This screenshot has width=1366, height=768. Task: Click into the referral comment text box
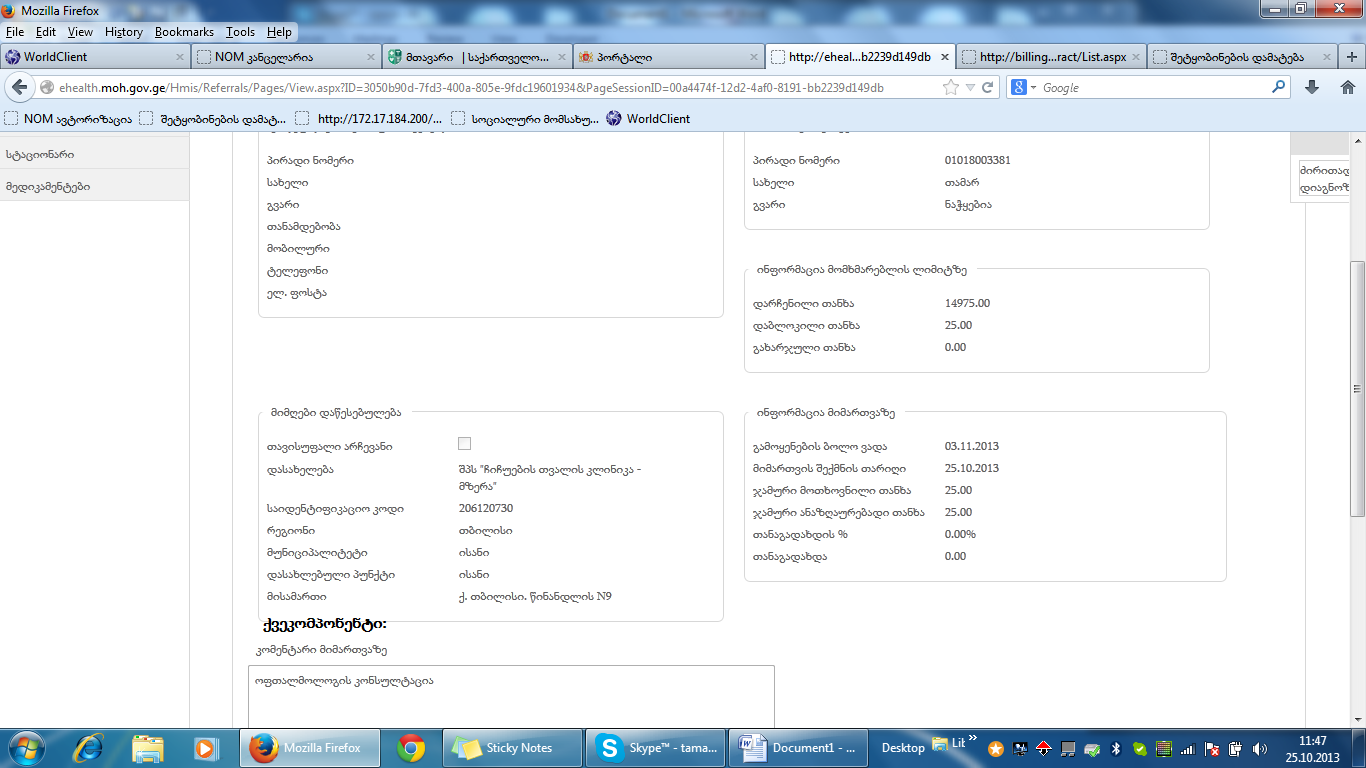[510, 700]
